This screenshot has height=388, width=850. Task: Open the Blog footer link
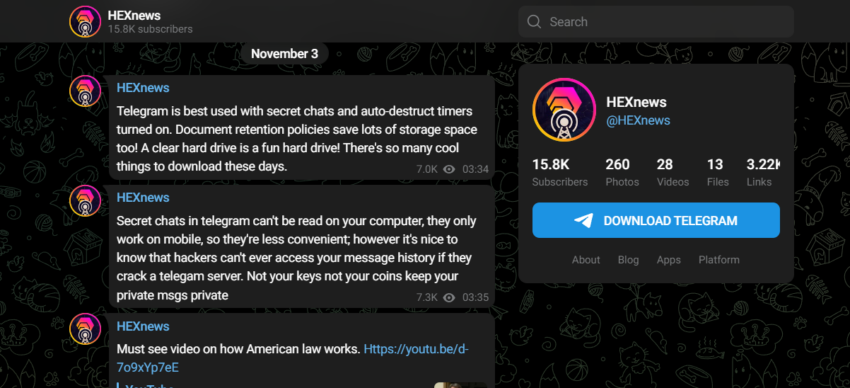click(x=628, y=260)
